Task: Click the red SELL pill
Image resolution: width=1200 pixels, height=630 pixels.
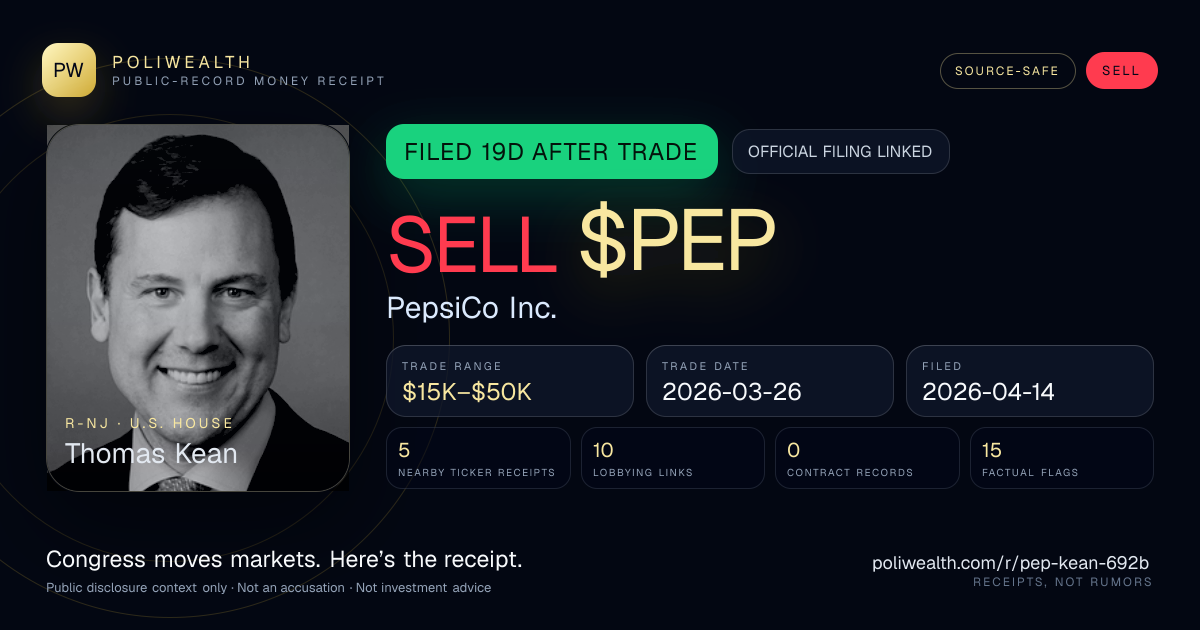Action: [1121, 71]
